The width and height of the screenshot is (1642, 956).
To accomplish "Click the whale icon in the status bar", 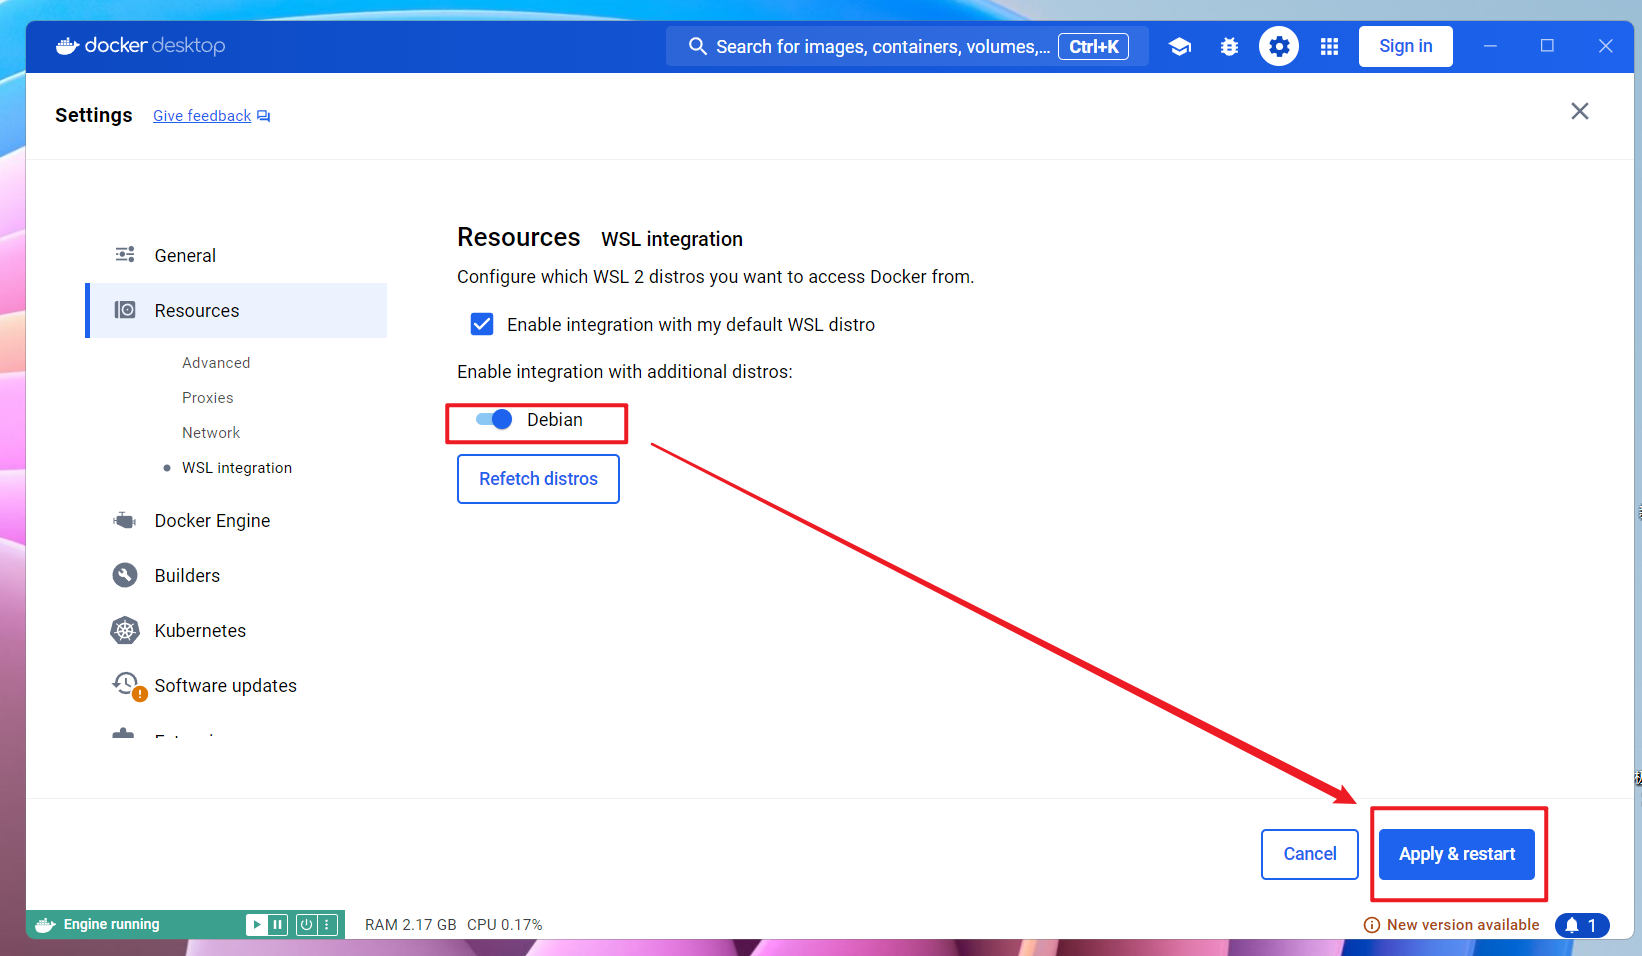I will [45, 925].
